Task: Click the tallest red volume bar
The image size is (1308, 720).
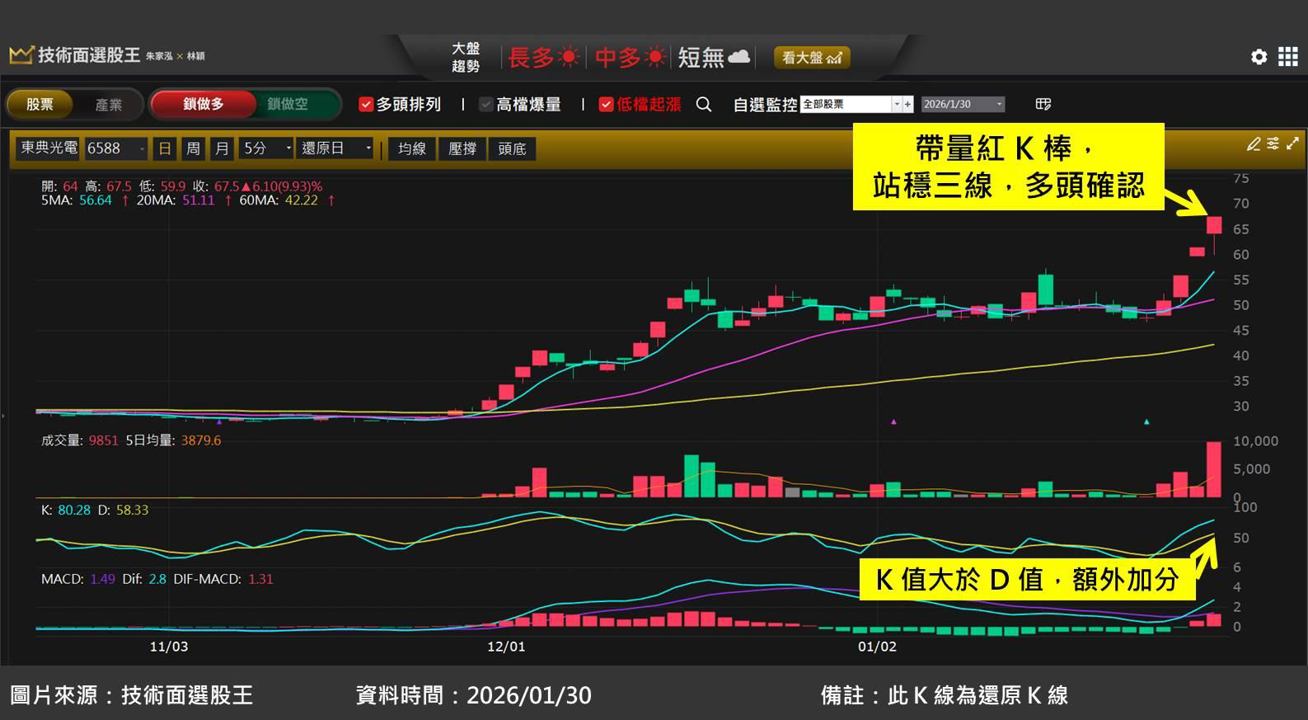Action: pyautogui.click(x=1214, y=469)
